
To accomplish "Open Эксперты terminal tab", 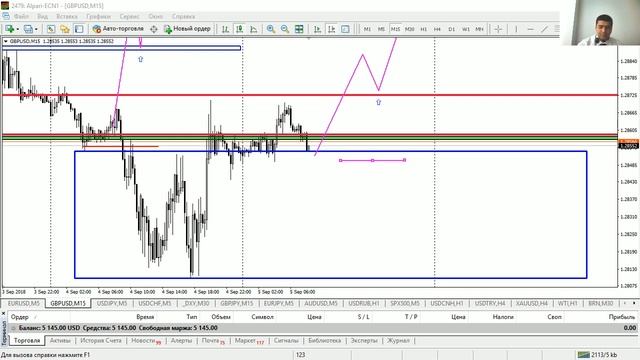I will 364,340.
